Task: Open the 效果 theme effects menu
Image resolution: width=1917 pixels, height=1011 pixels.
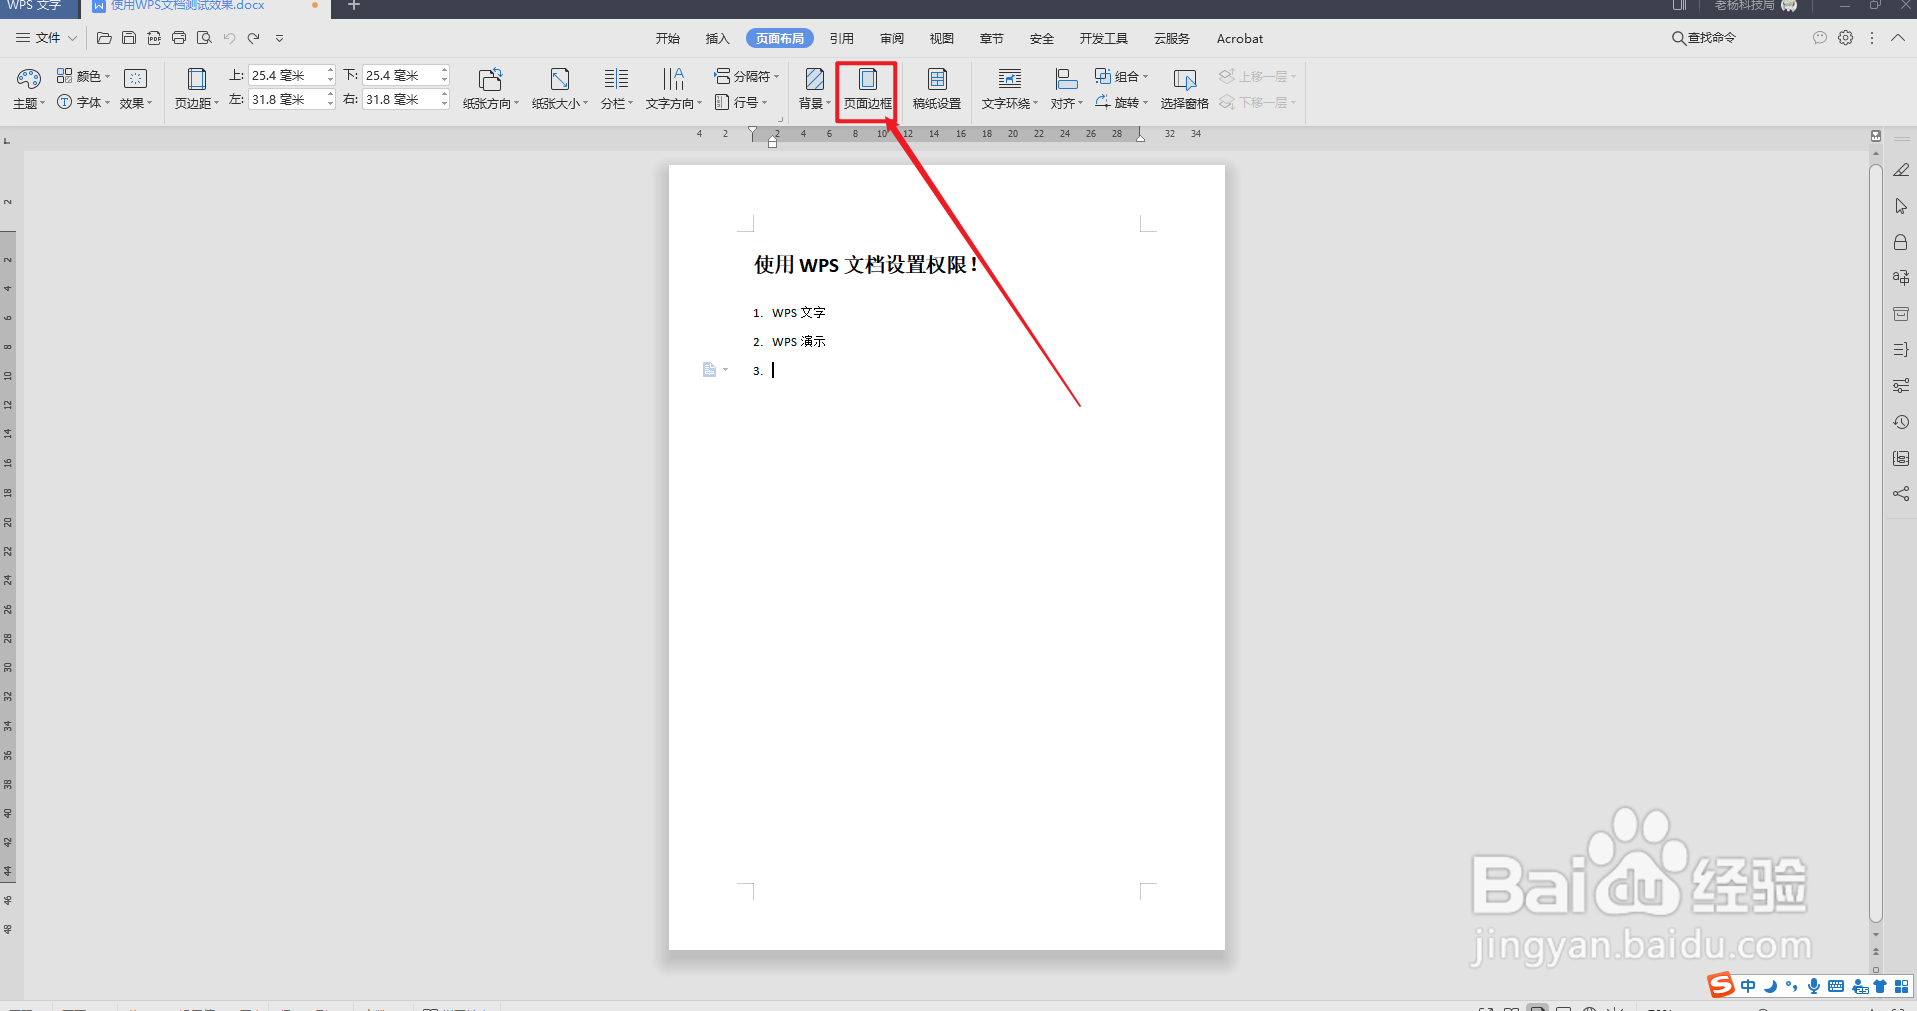Action: [136, 89]
